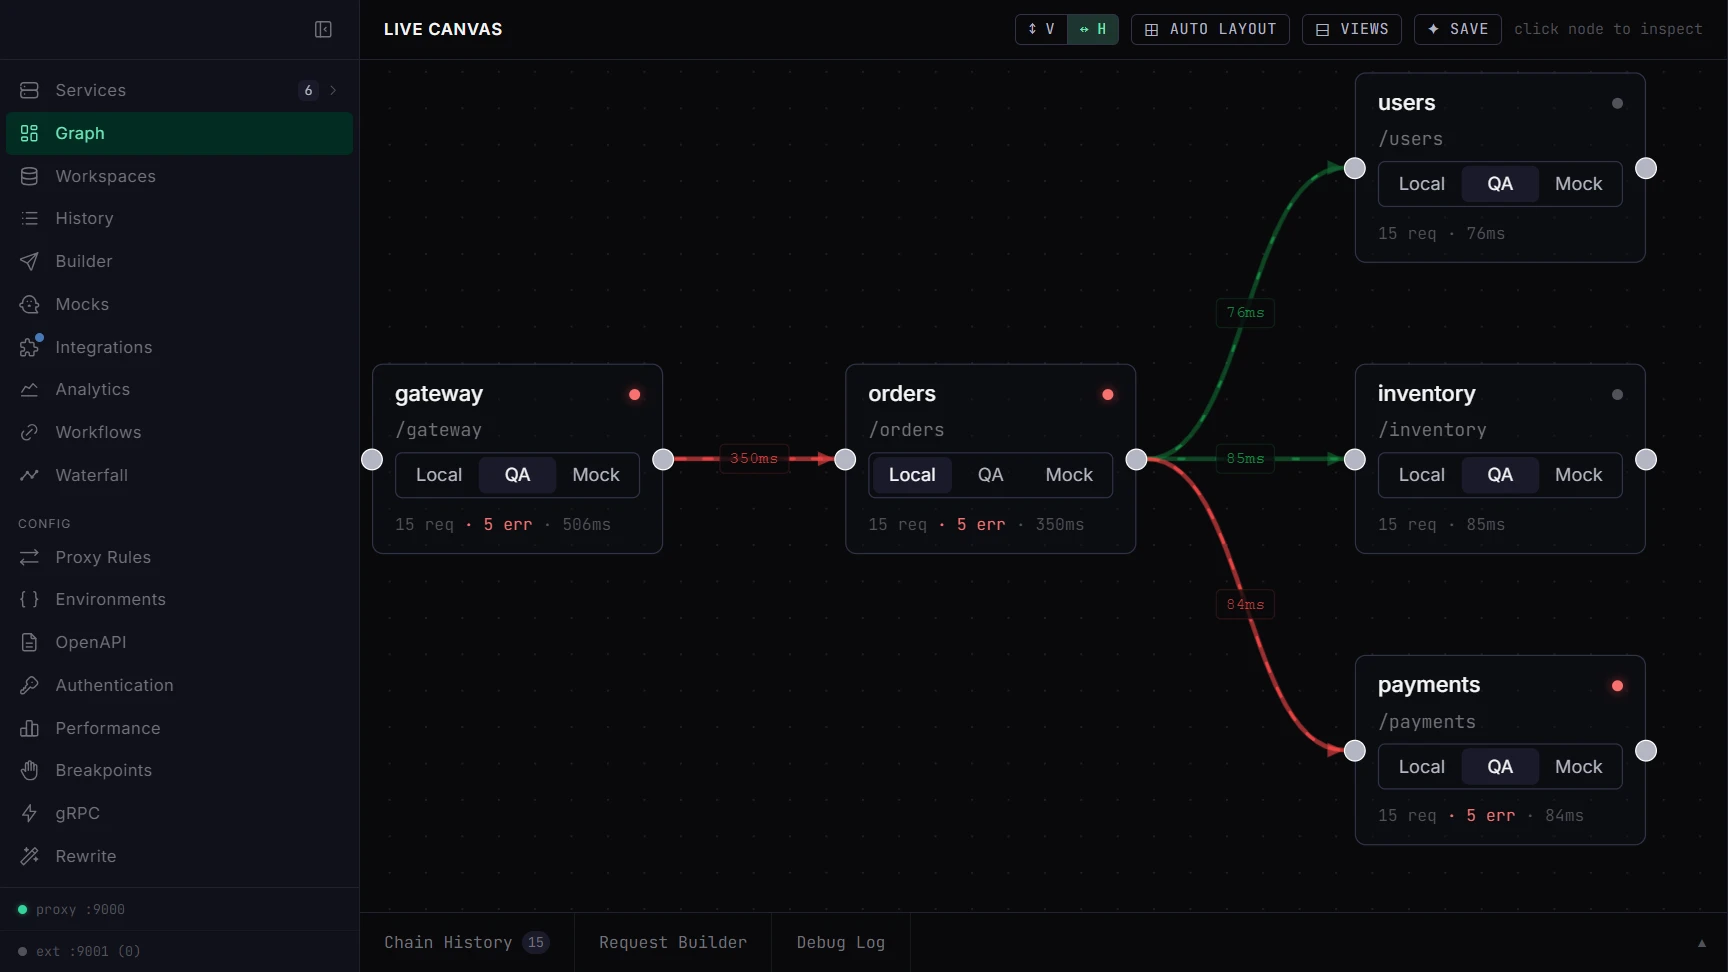Click AUTO LAYOUT button
Image resolution: width=1728 pixels, height=972 pixels.
tap(1210, 29)
